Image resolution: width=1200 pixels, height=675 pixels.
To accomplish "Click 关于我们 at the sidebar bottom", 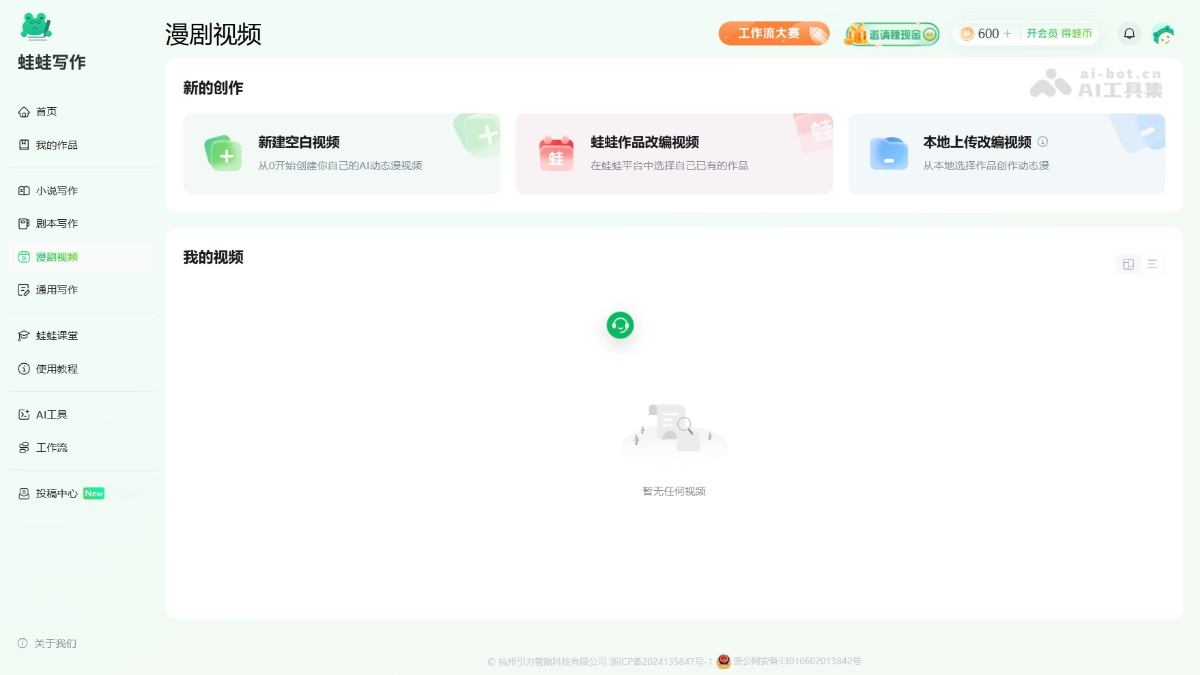I will click(x=47, y=644).
